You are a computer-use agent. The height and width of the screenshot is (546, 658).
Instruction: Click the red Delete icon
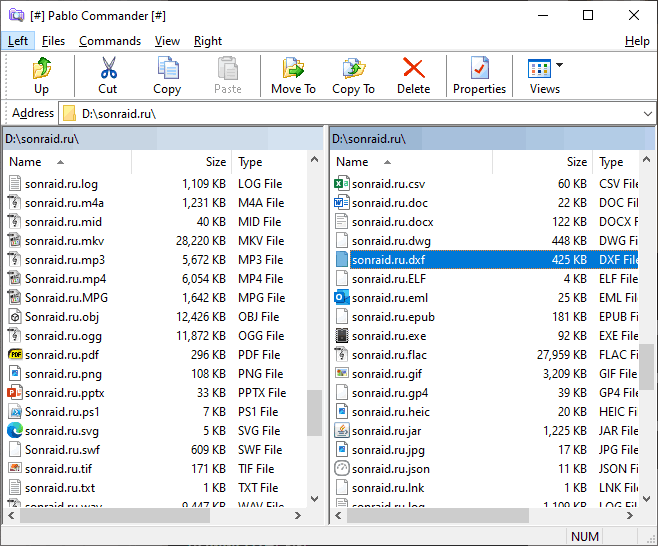[414, 68]
